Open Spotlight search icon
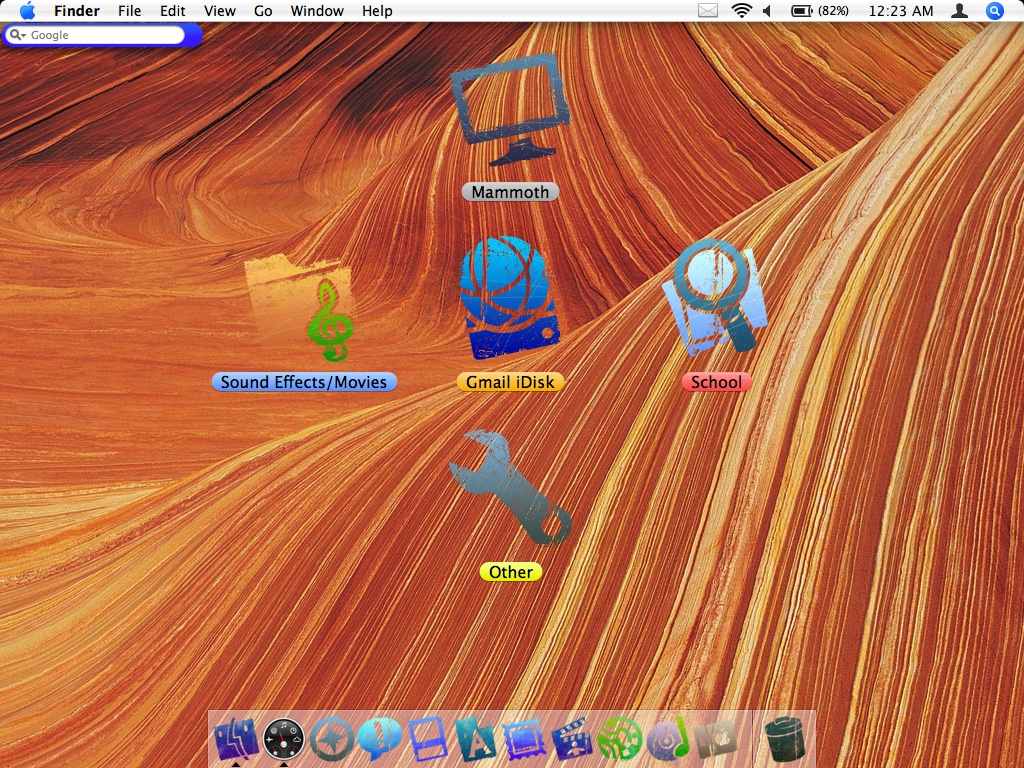 click(994, 10)
